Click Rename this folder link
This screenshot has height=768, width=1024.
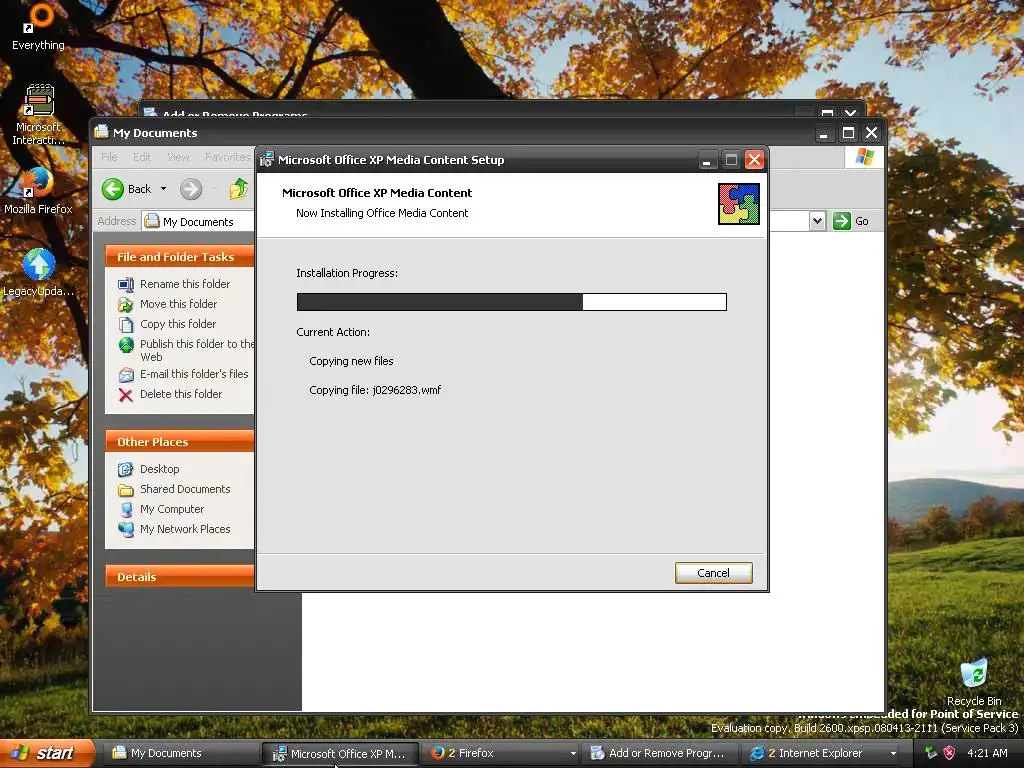click(x=185, y=284)
